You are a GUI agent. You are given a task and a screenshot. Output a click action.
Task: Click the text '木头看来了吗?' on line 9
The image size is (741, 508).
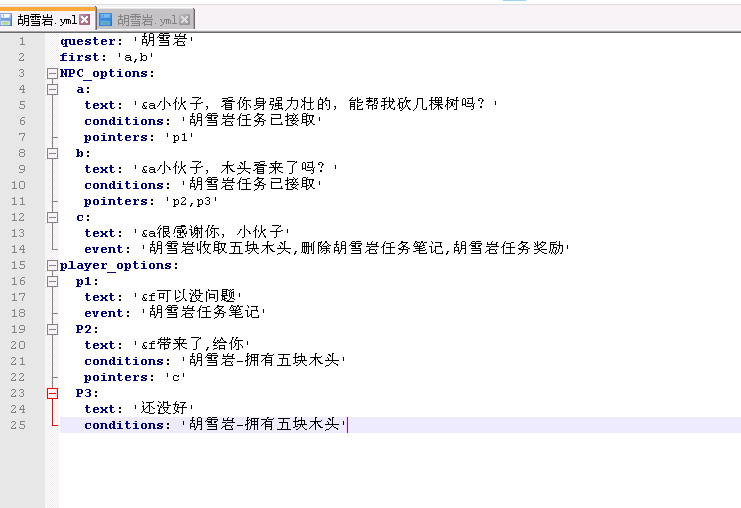coord(273,168)
